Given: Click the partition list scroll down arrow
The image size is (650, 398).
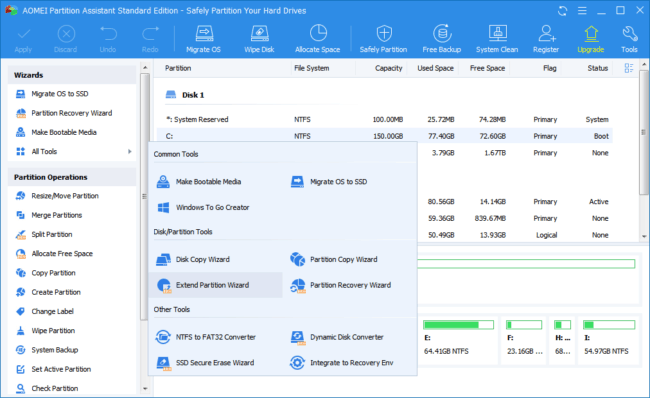Looking at the screenshot, I should click(x=644, y=236).
